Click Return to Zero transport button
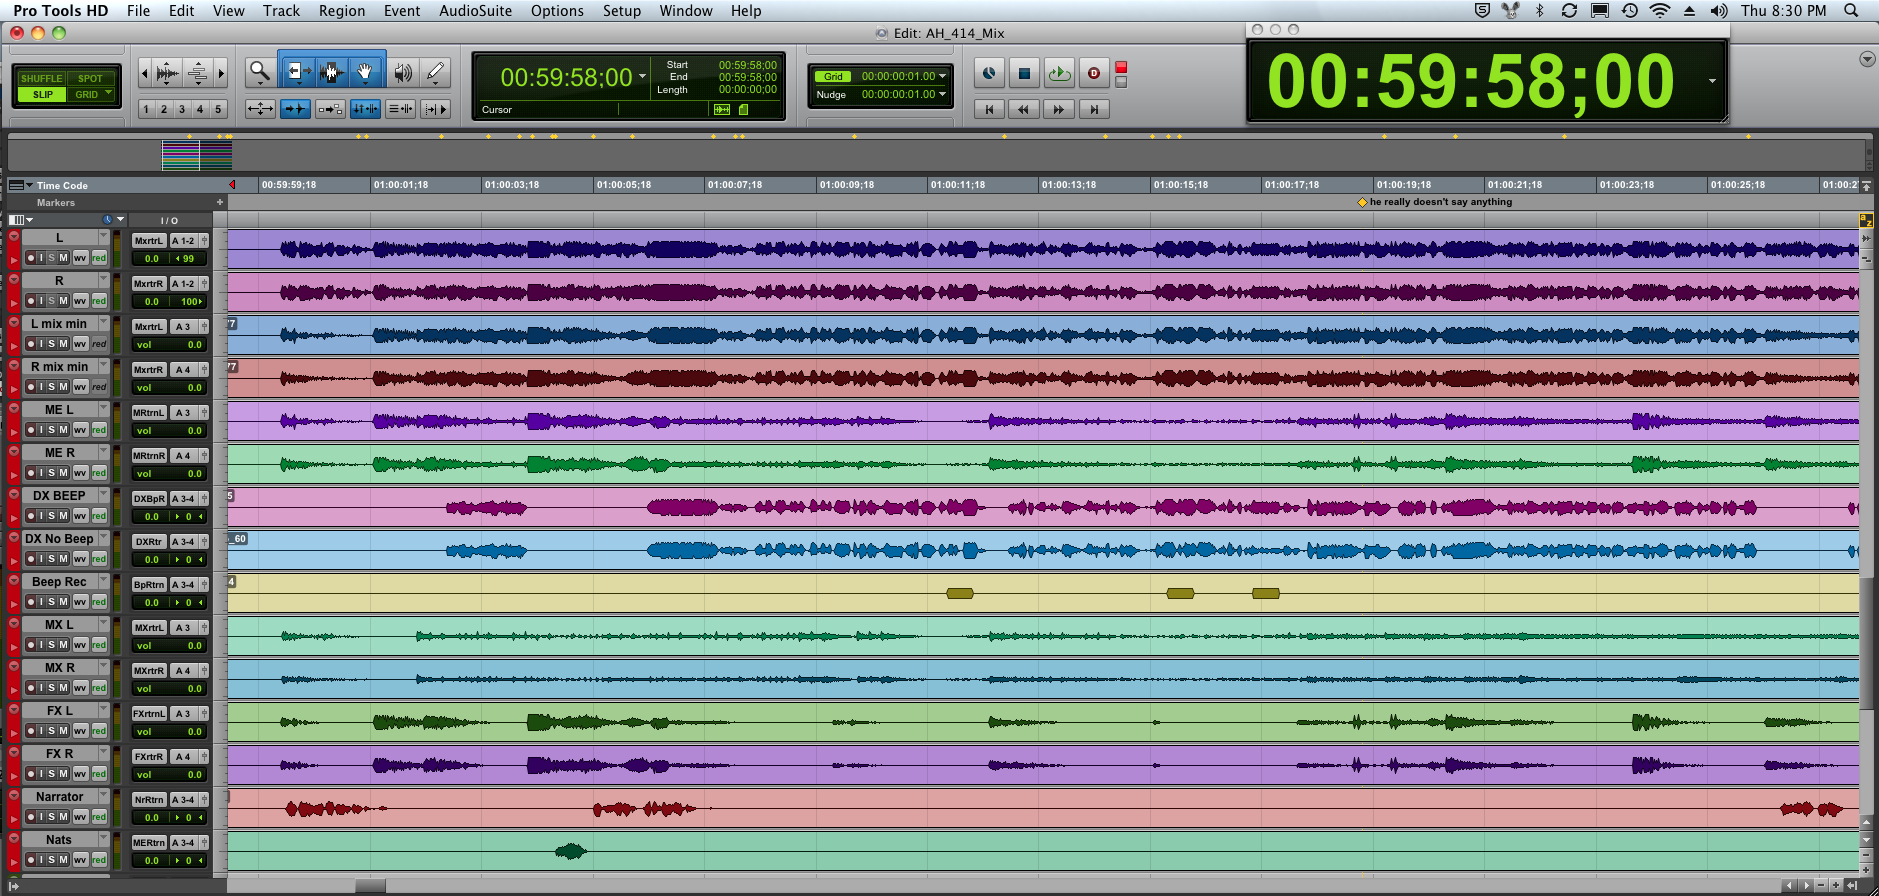The height and width of the screenshot is (896, 1879). [989, 109]
